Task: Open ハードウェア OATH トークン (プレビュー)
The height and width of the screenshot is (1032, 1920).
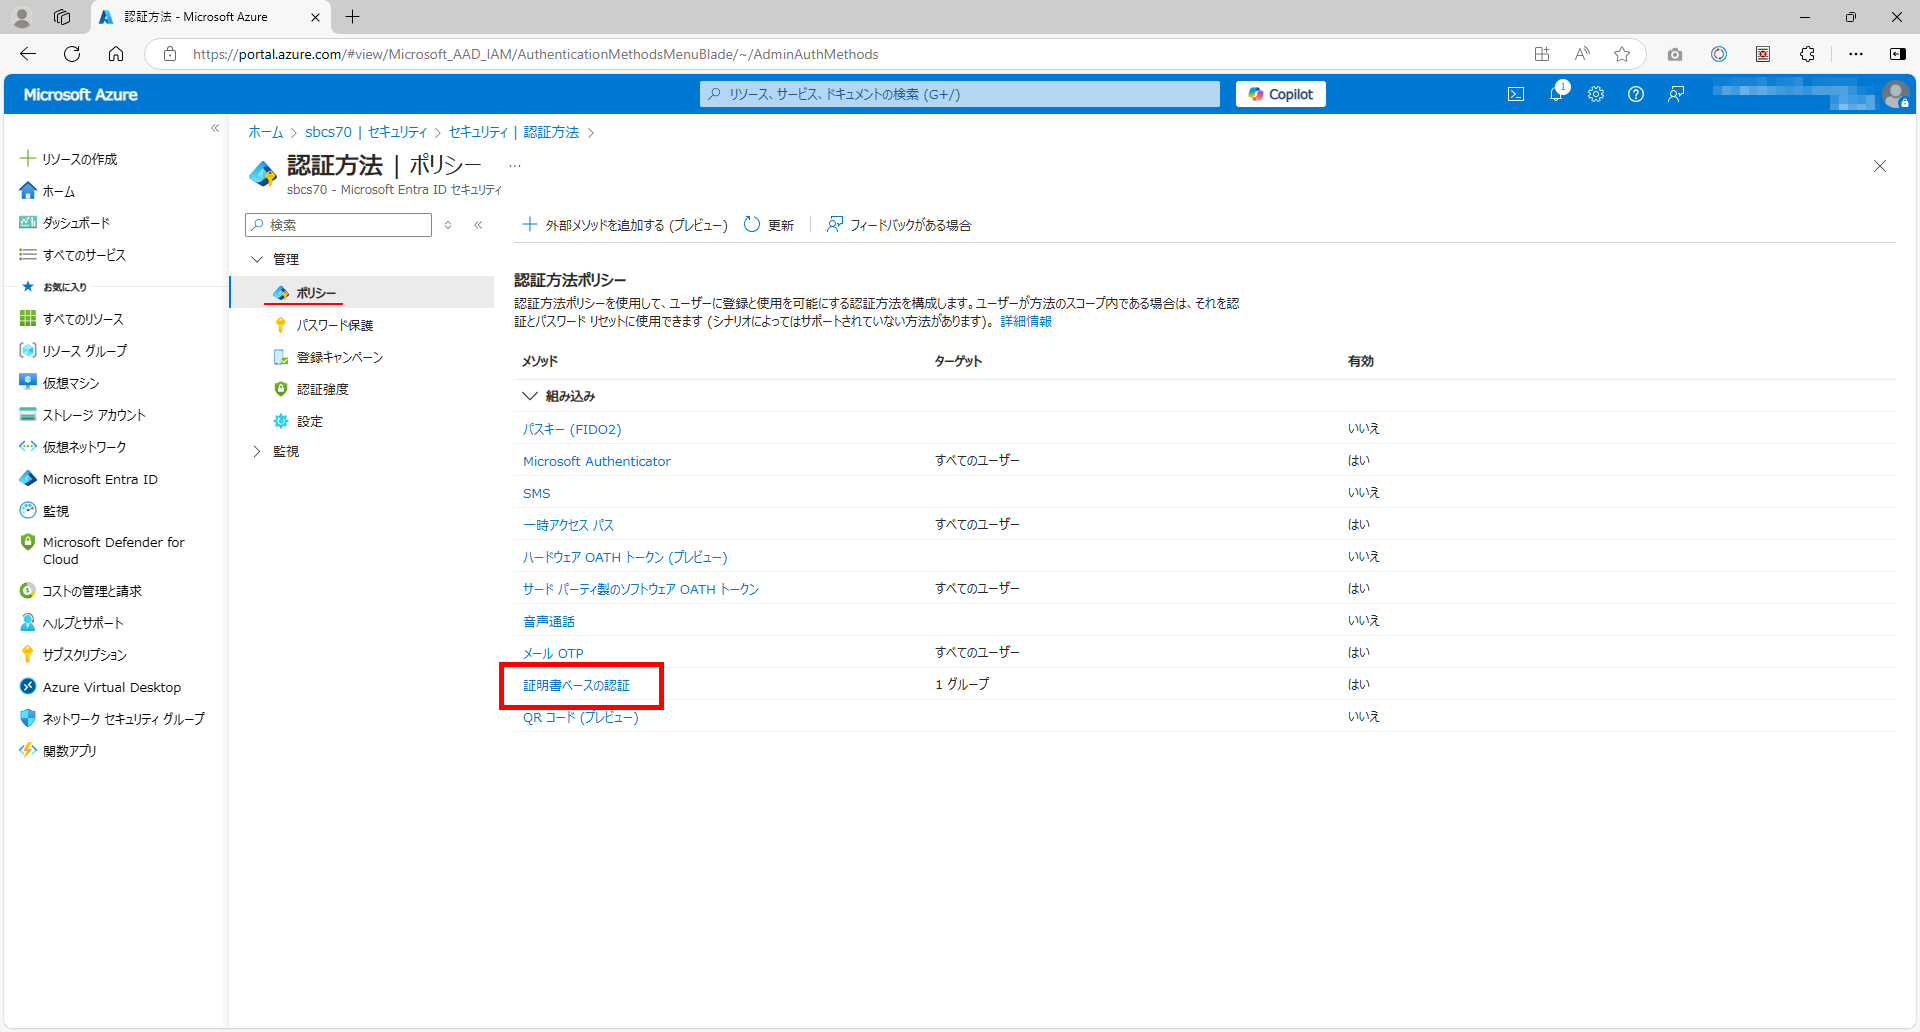Action: pyautogui.click(x=625, y=557)
